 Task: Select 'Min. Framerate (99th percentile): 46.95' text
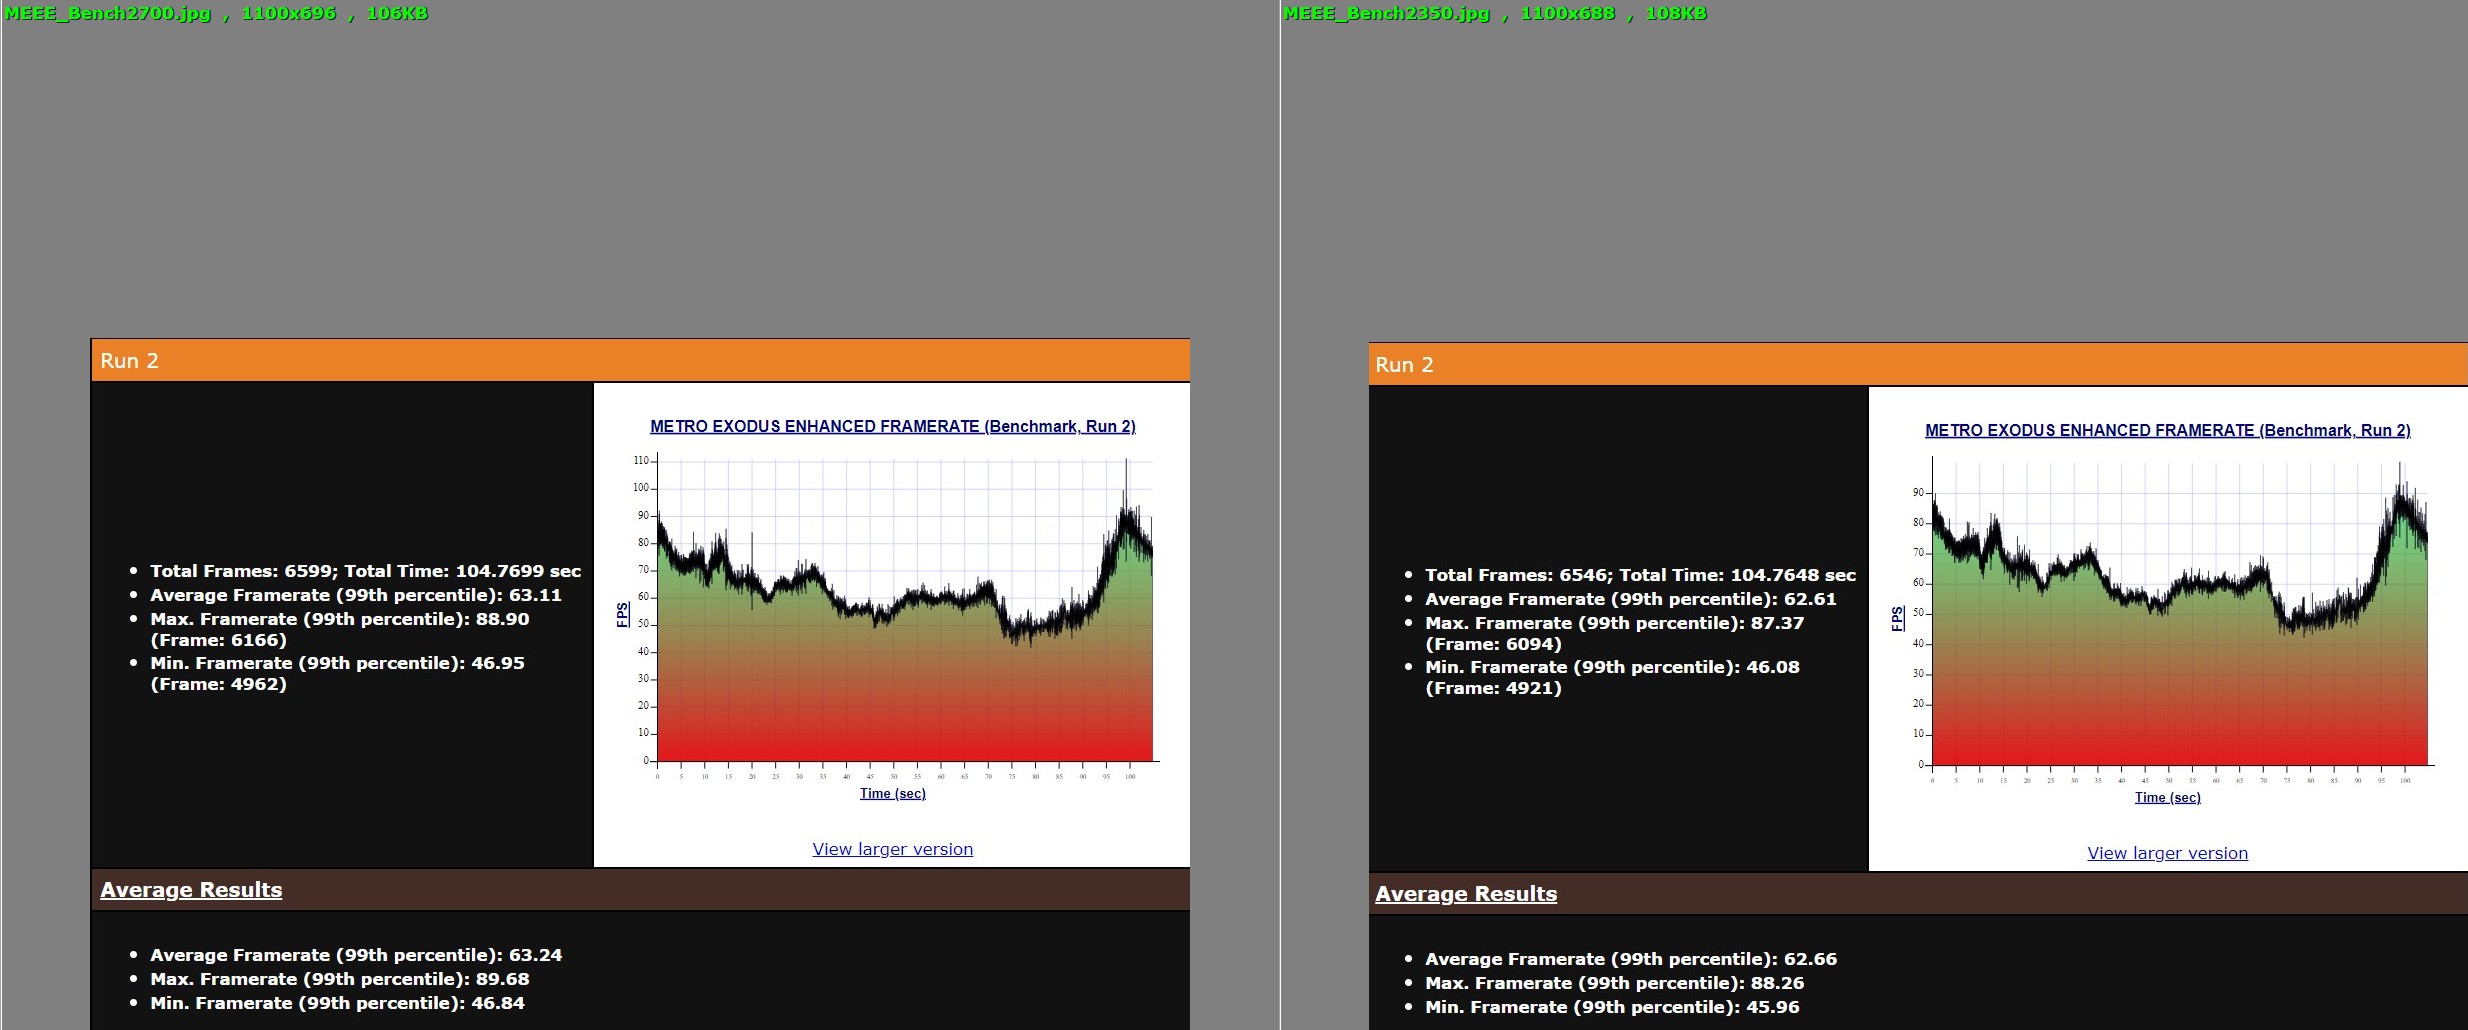(337, 663)
